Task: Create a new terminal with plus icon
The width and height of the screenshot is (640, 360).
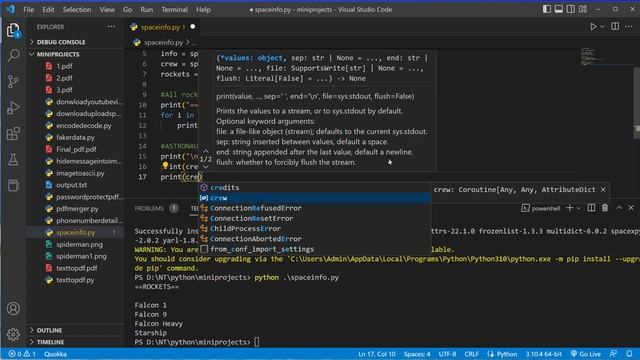Action: pos(569,208)
